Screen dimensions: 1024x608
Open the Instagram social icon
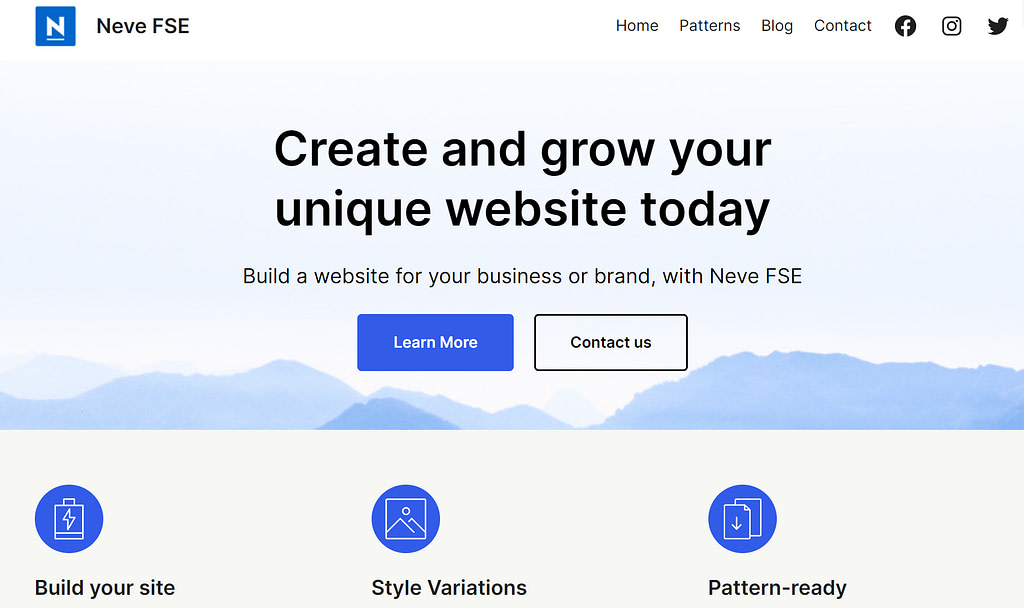(952, 26)
